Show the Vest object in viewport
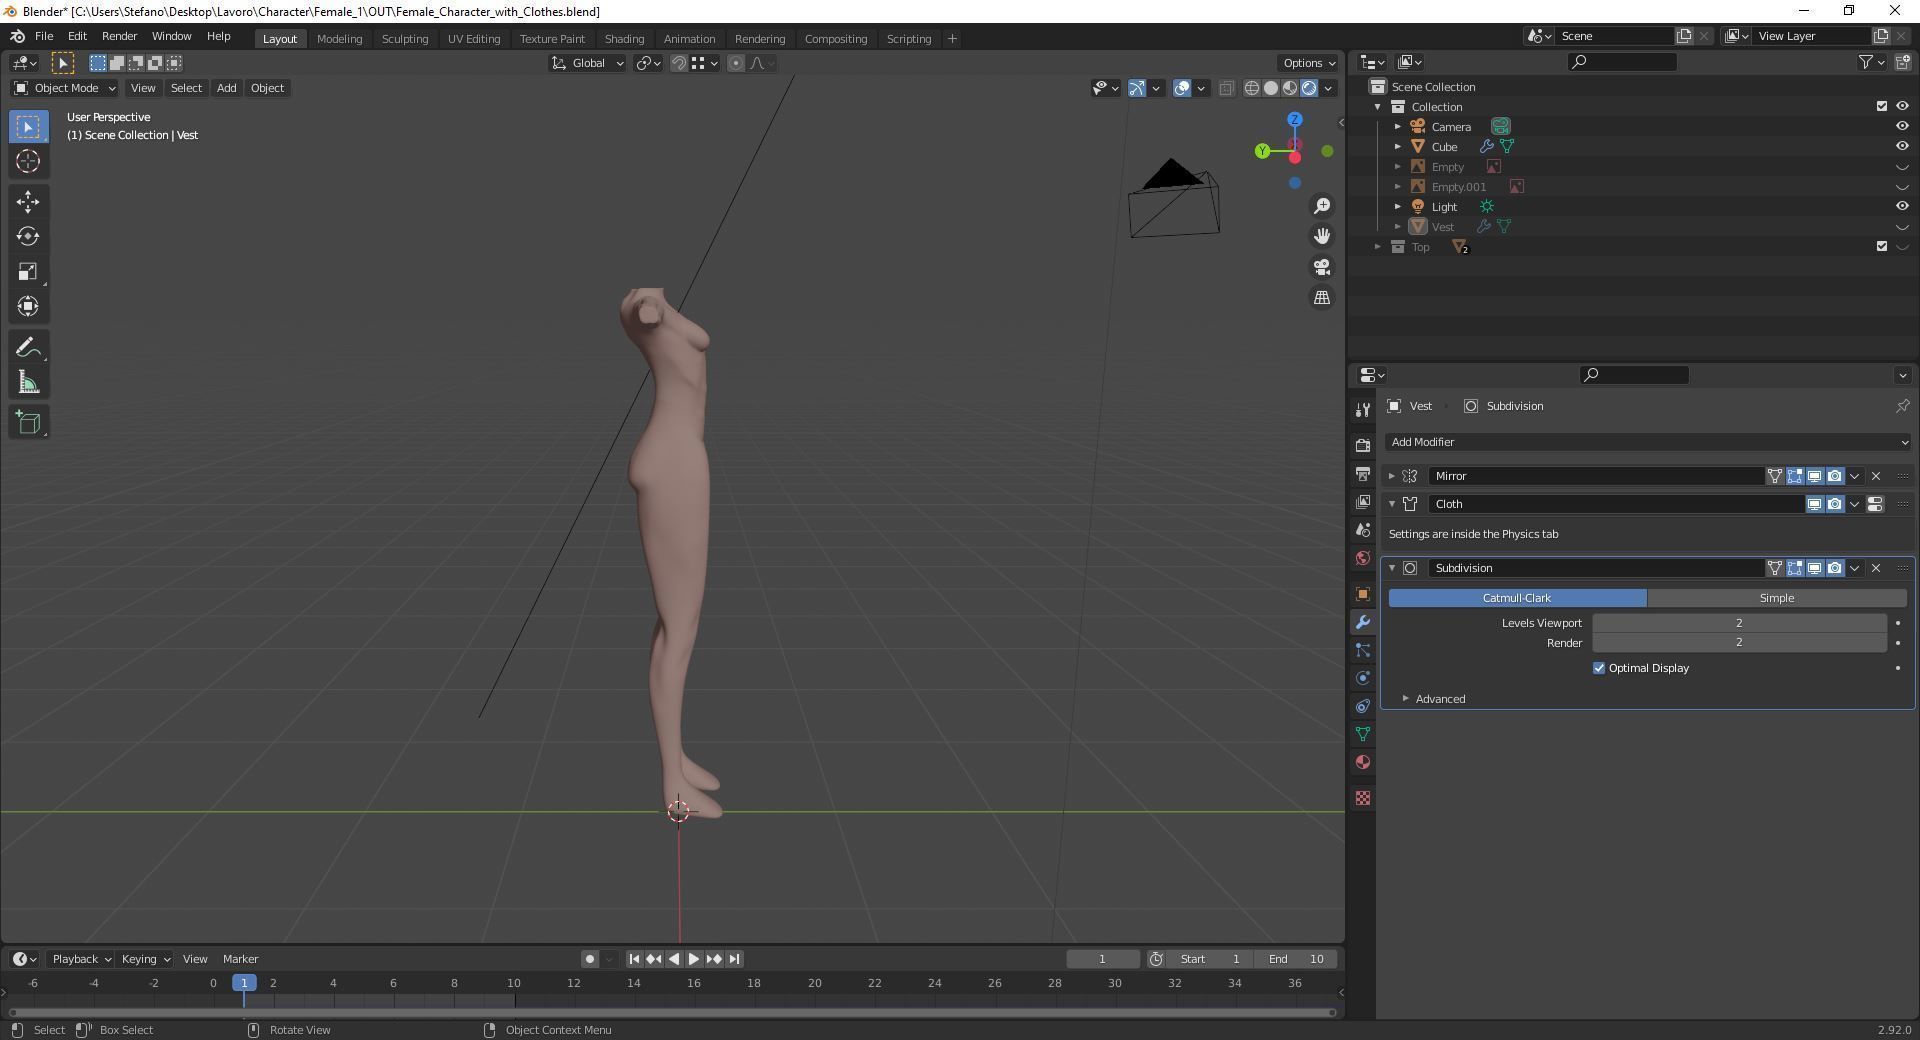Viewport: 1920px width, 1040px height. 1902,227
